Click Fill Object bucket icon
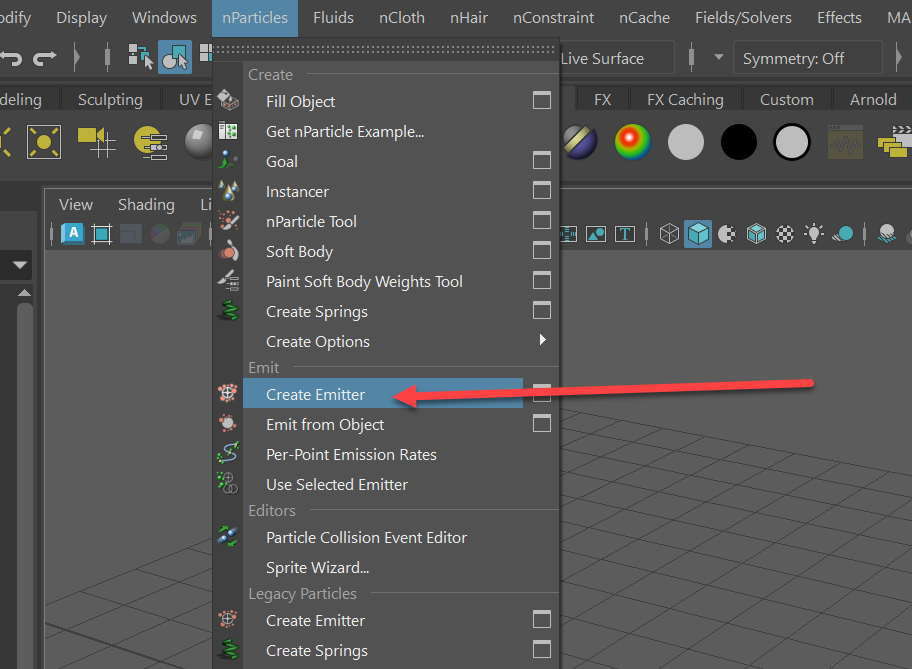This screenshot has height=669, width=912. tap(228, 100)
